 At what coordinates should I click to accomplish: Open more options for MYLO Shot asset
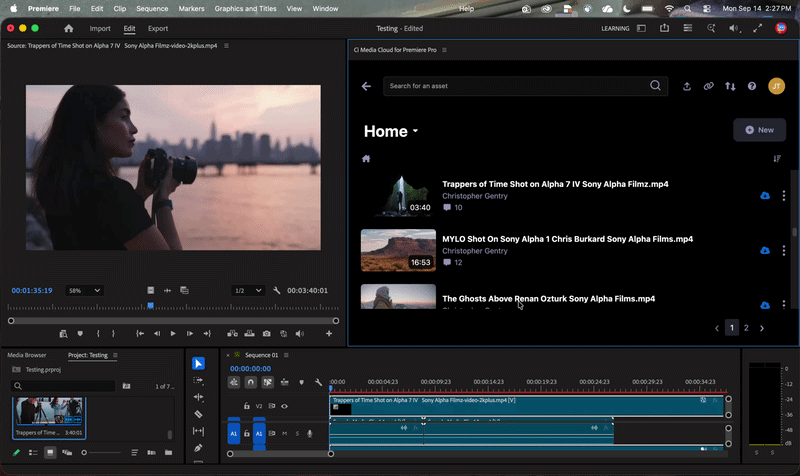click(x=784, y=250)
